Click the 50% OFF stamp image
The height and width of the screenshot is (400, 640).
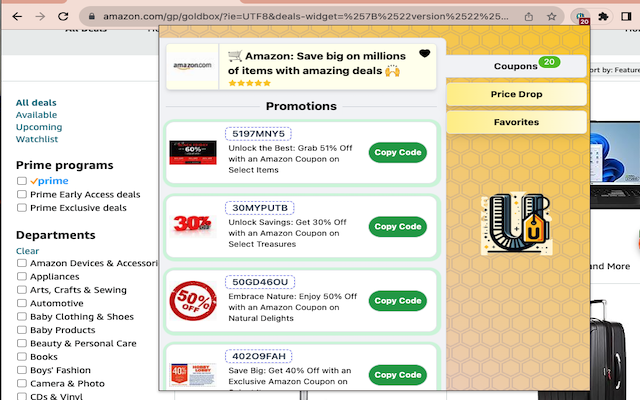[x=193, y=300]
